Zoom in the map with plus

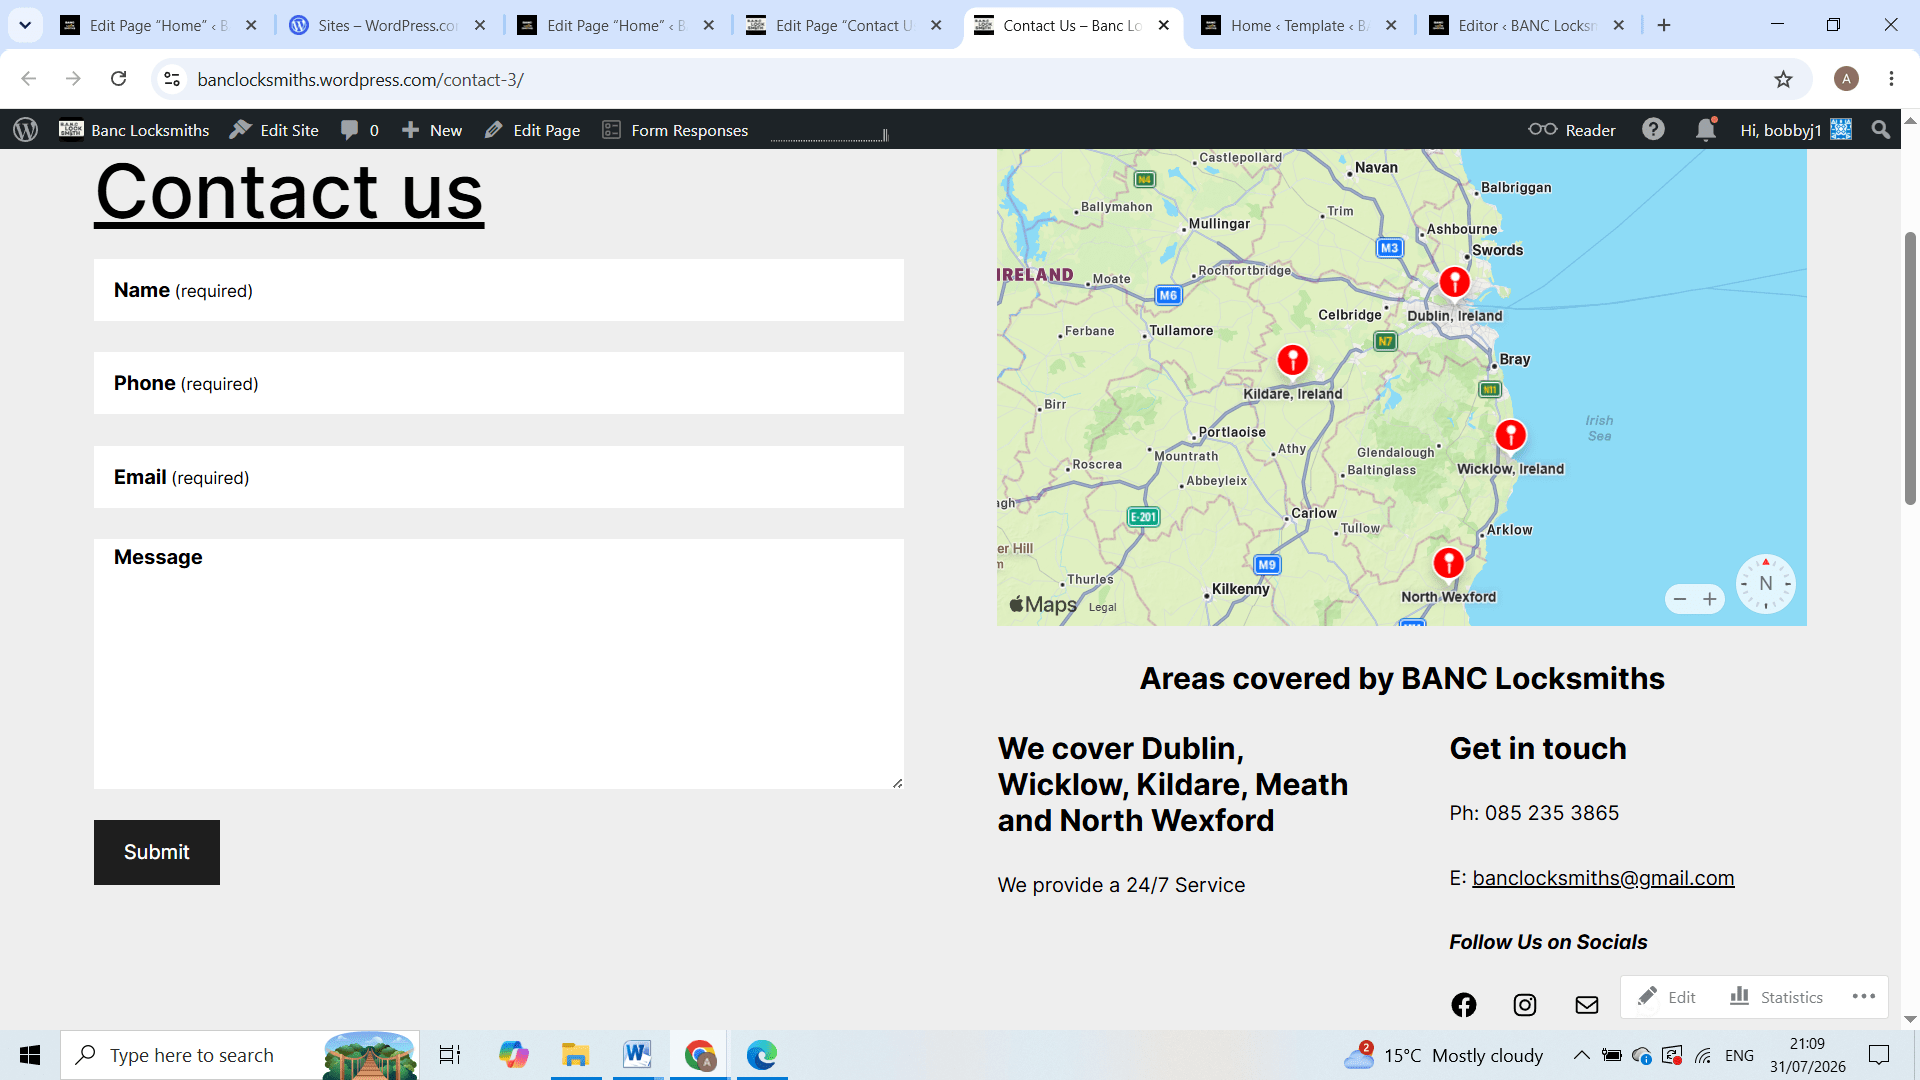click(1710, 599)
